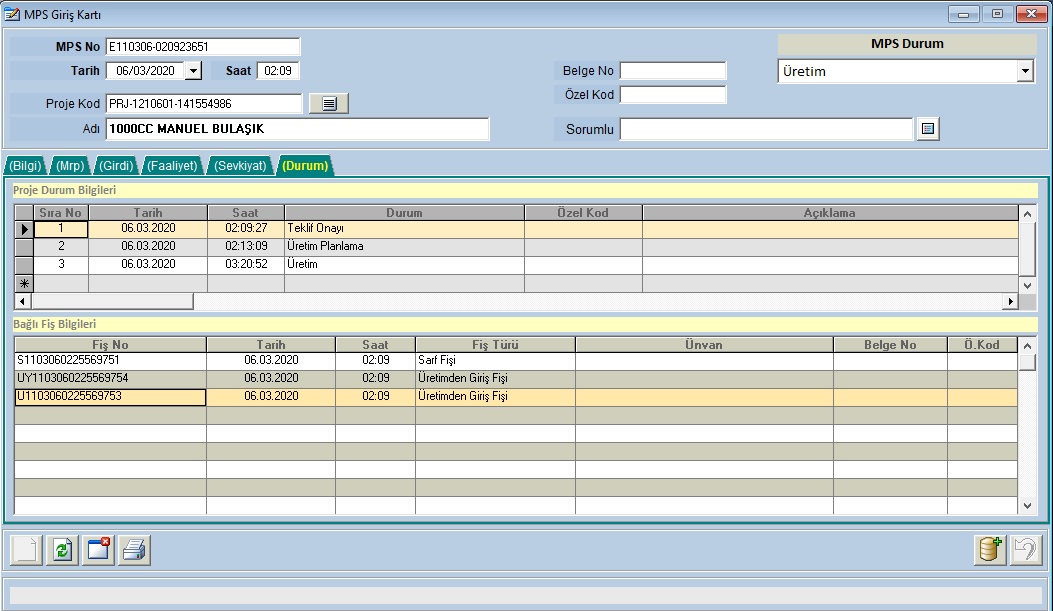Click the Fiş No column header

click(110, 344)
